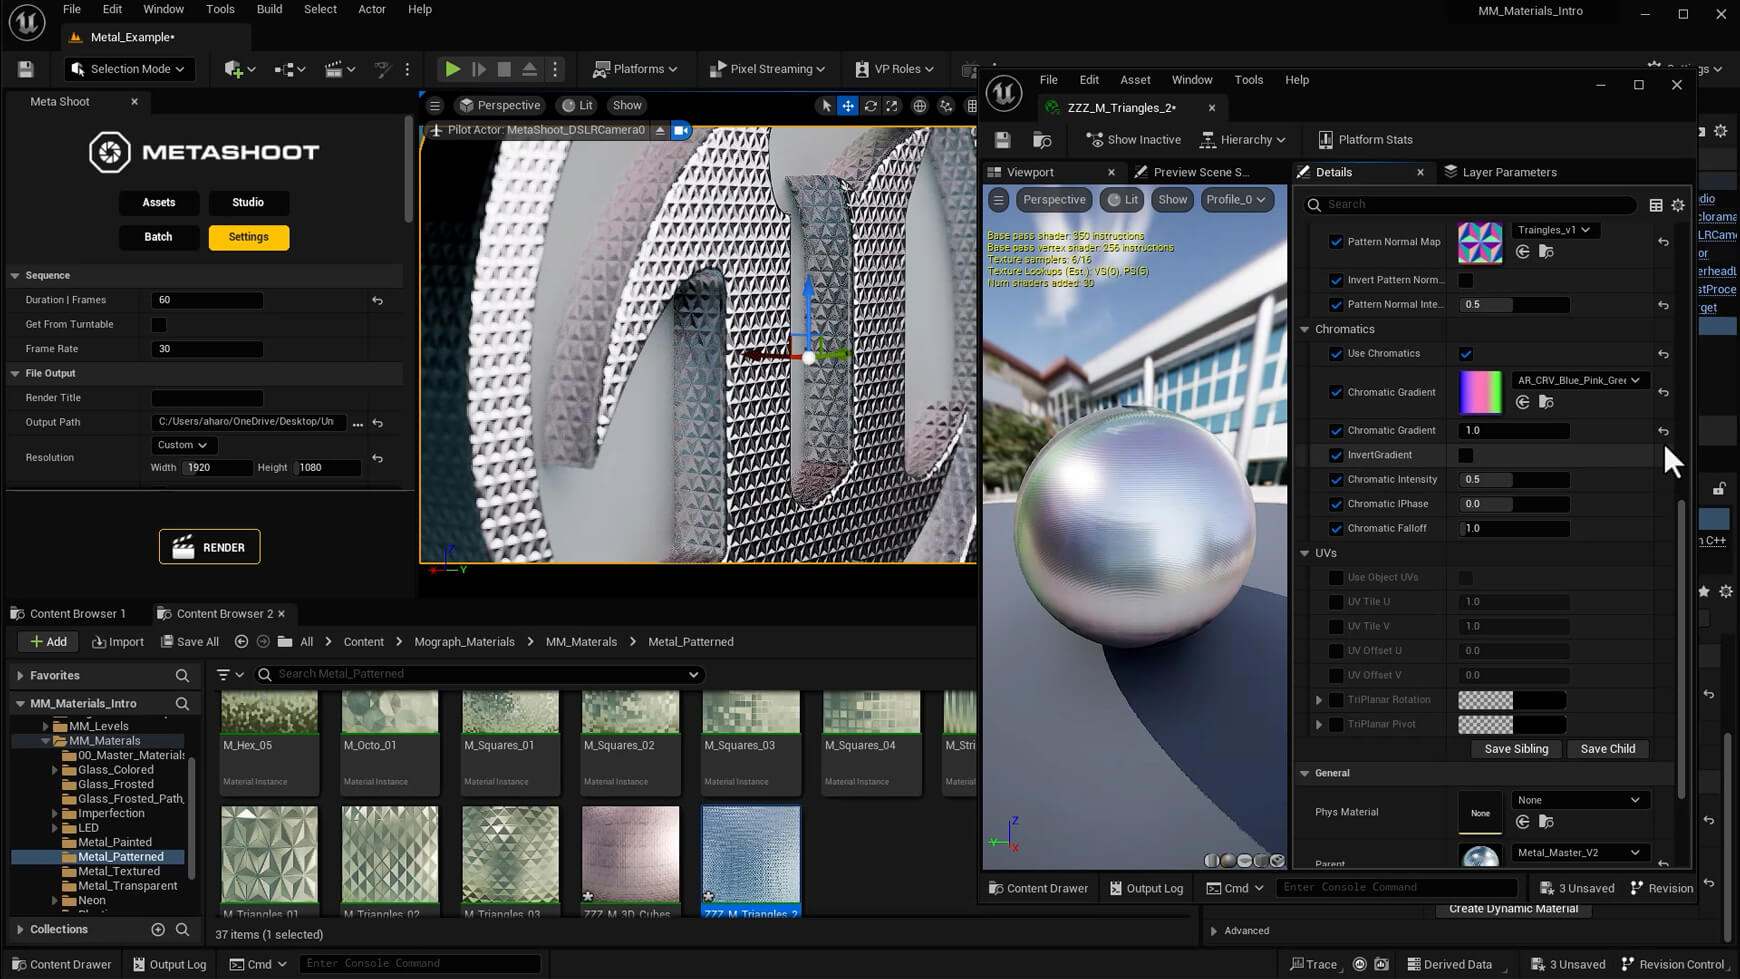Open the Resolution Custom dropdown
Image resolution: width=1740 pixels, height=979 pixels.
coord(182,445)
